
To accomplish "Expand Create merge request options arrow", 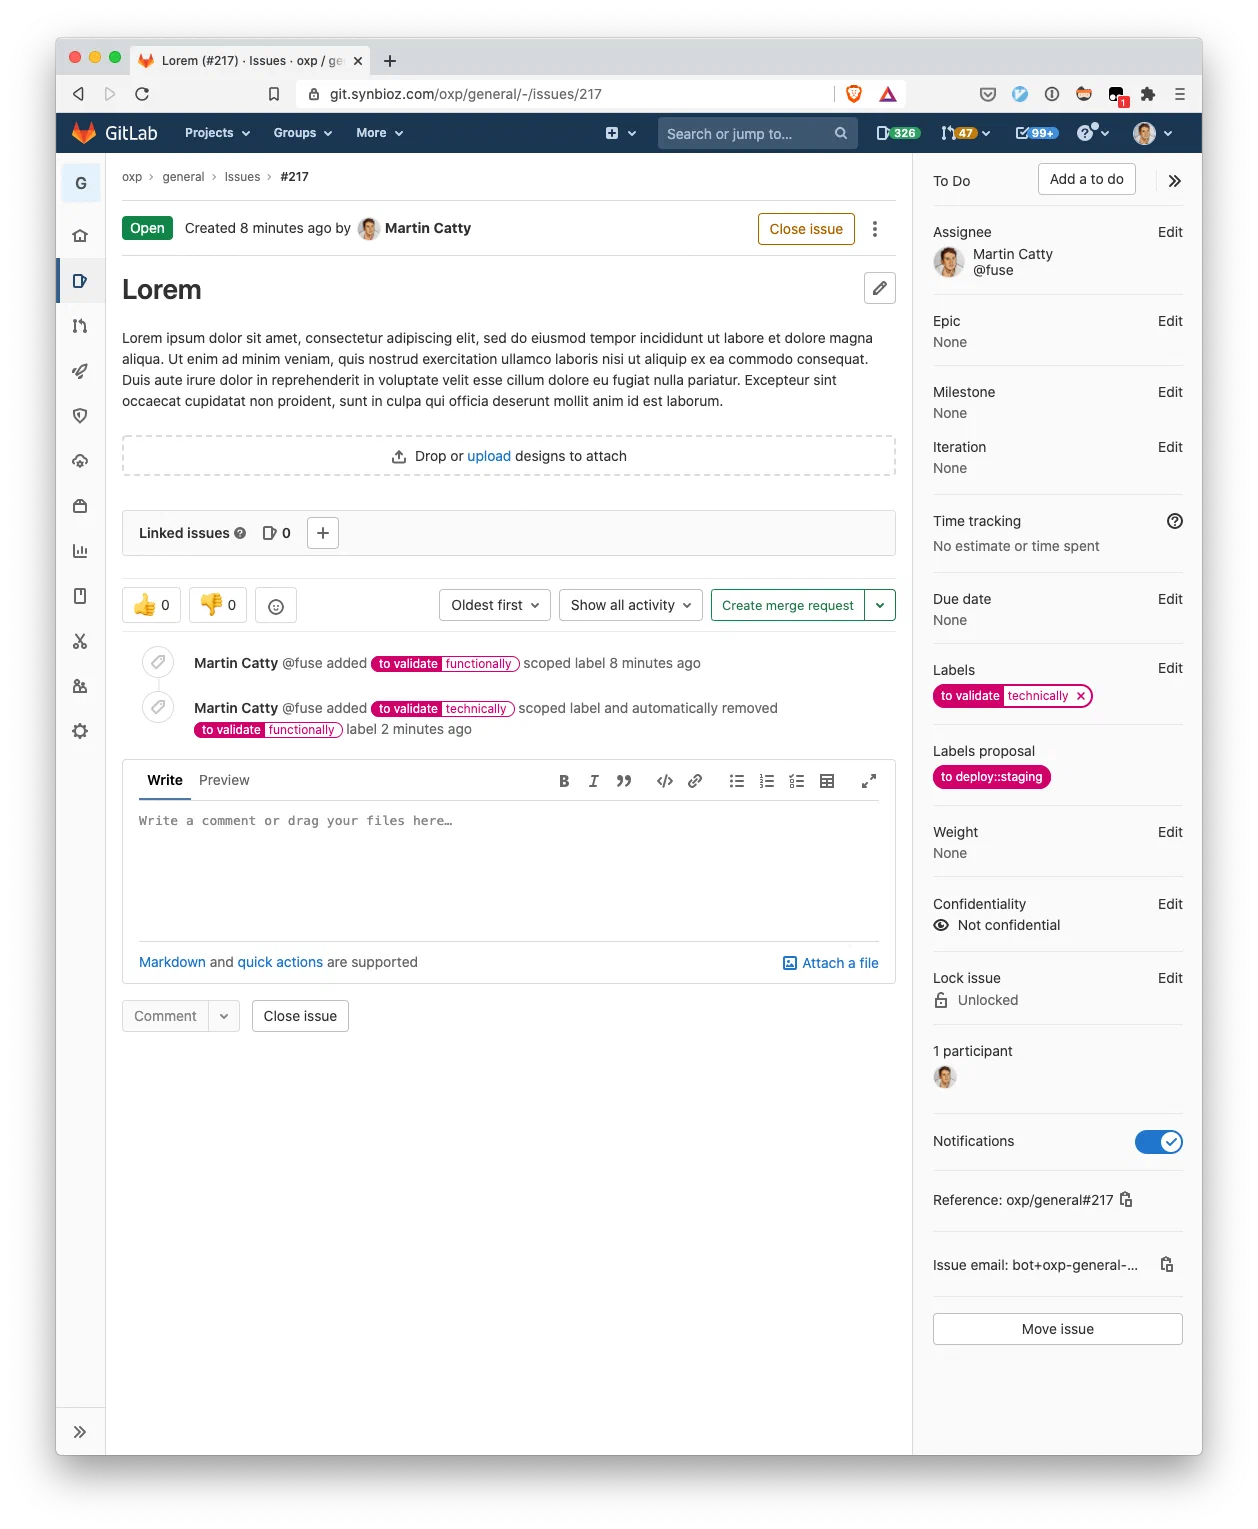I will 880,605.
